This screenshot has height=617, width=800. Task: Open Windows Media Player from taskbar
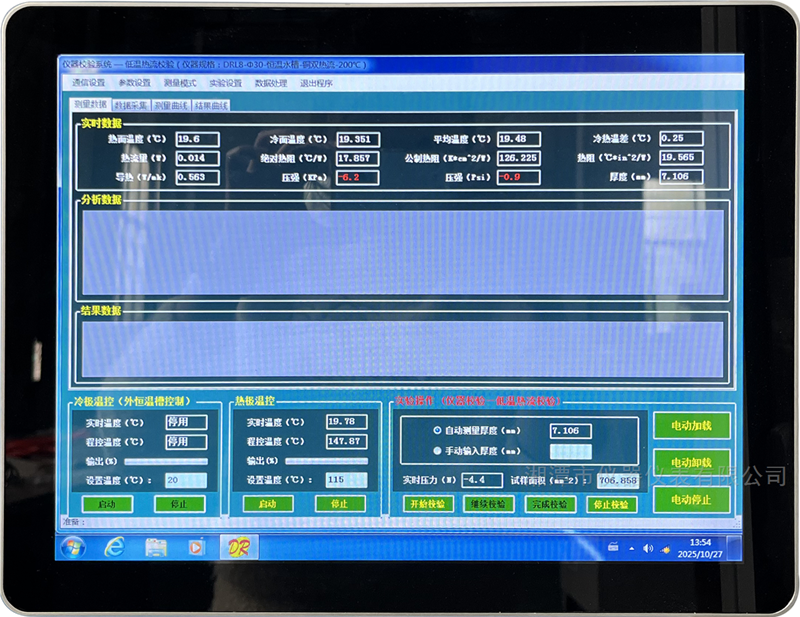click(x=196, y=547)
